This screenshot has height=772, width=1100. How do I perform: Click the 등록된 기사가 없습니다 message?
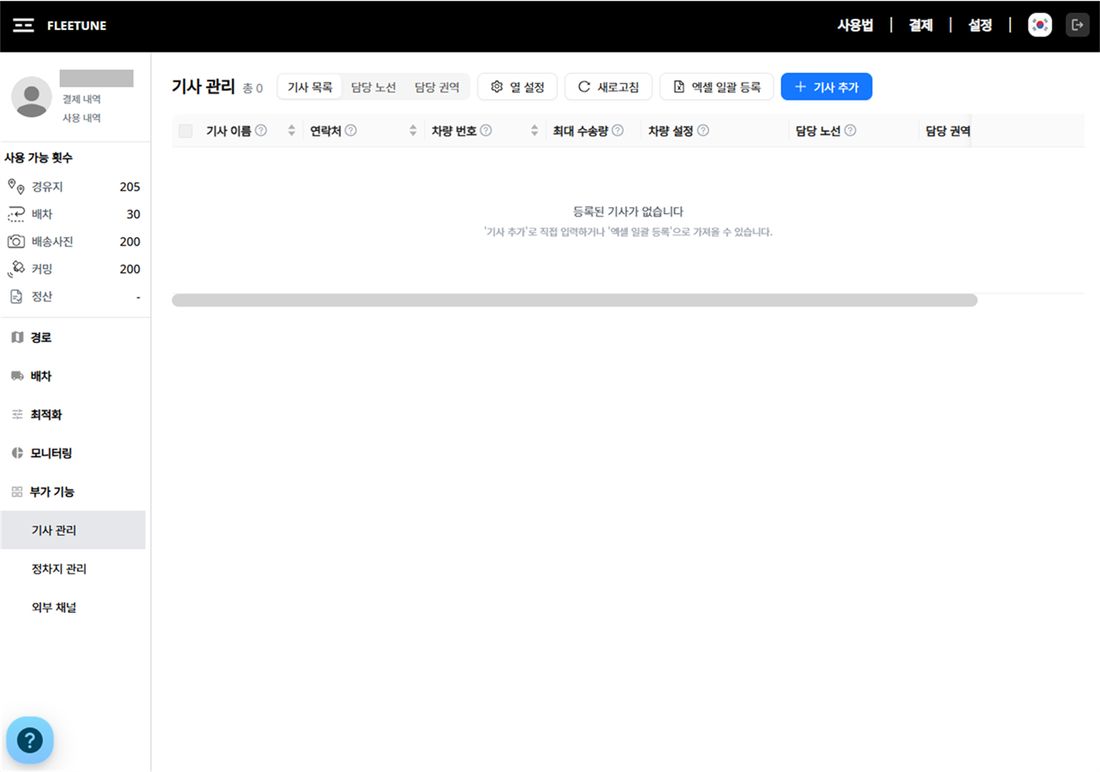(628, 211)
